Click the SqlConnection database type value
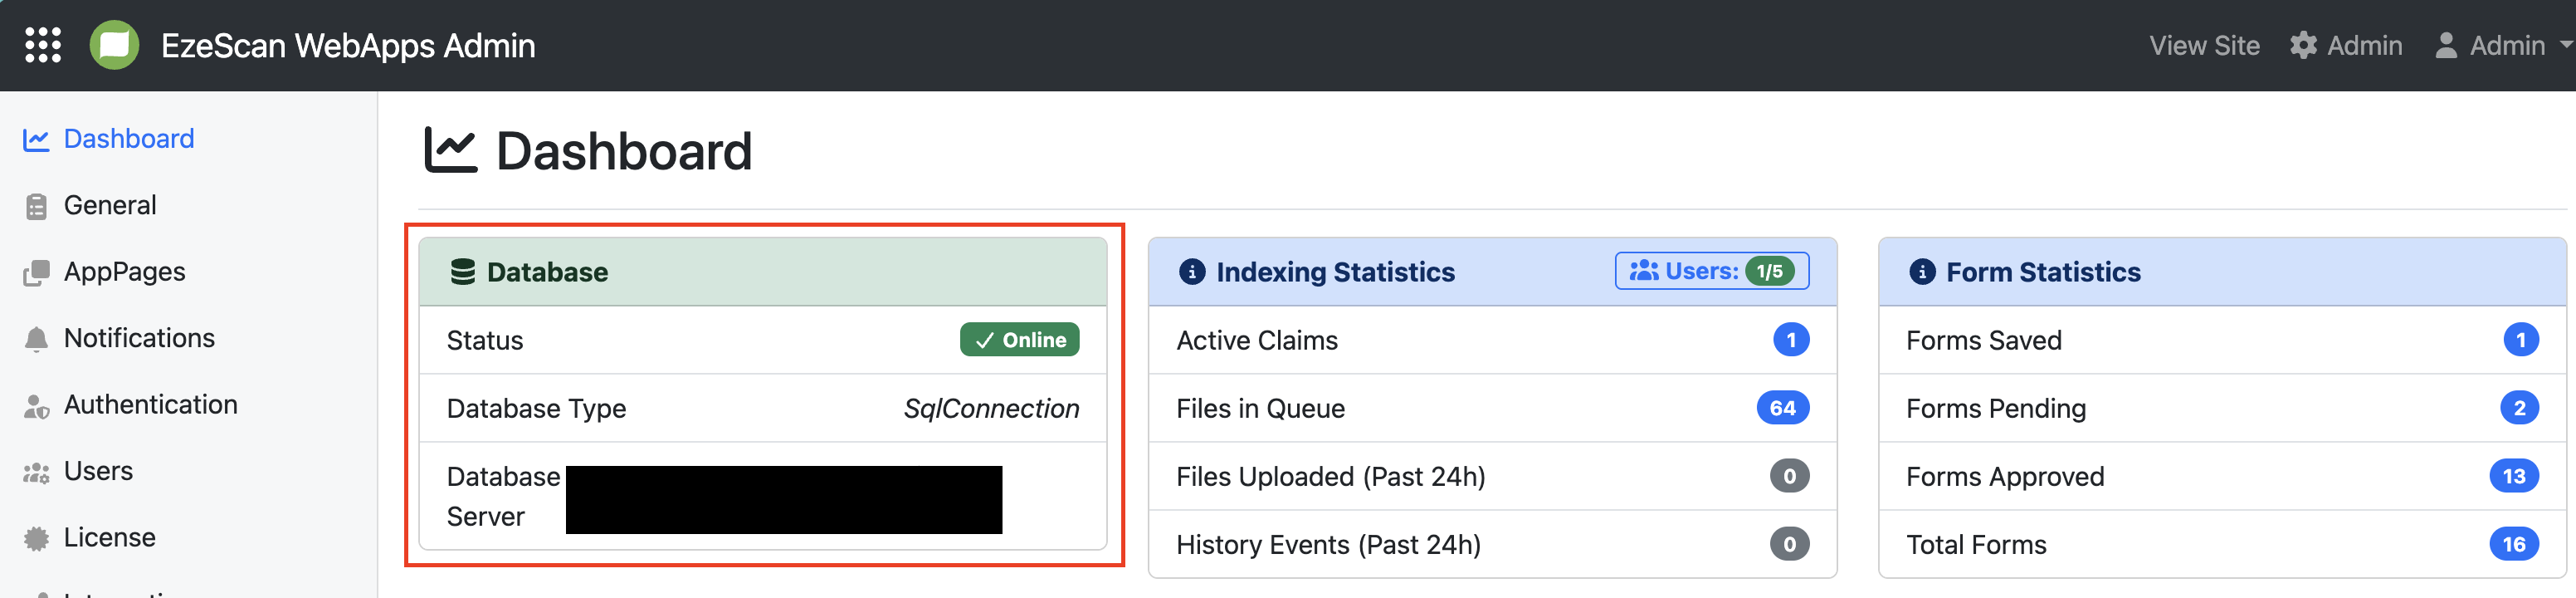Screen dimensions: 2576x598 coord(991,408)
